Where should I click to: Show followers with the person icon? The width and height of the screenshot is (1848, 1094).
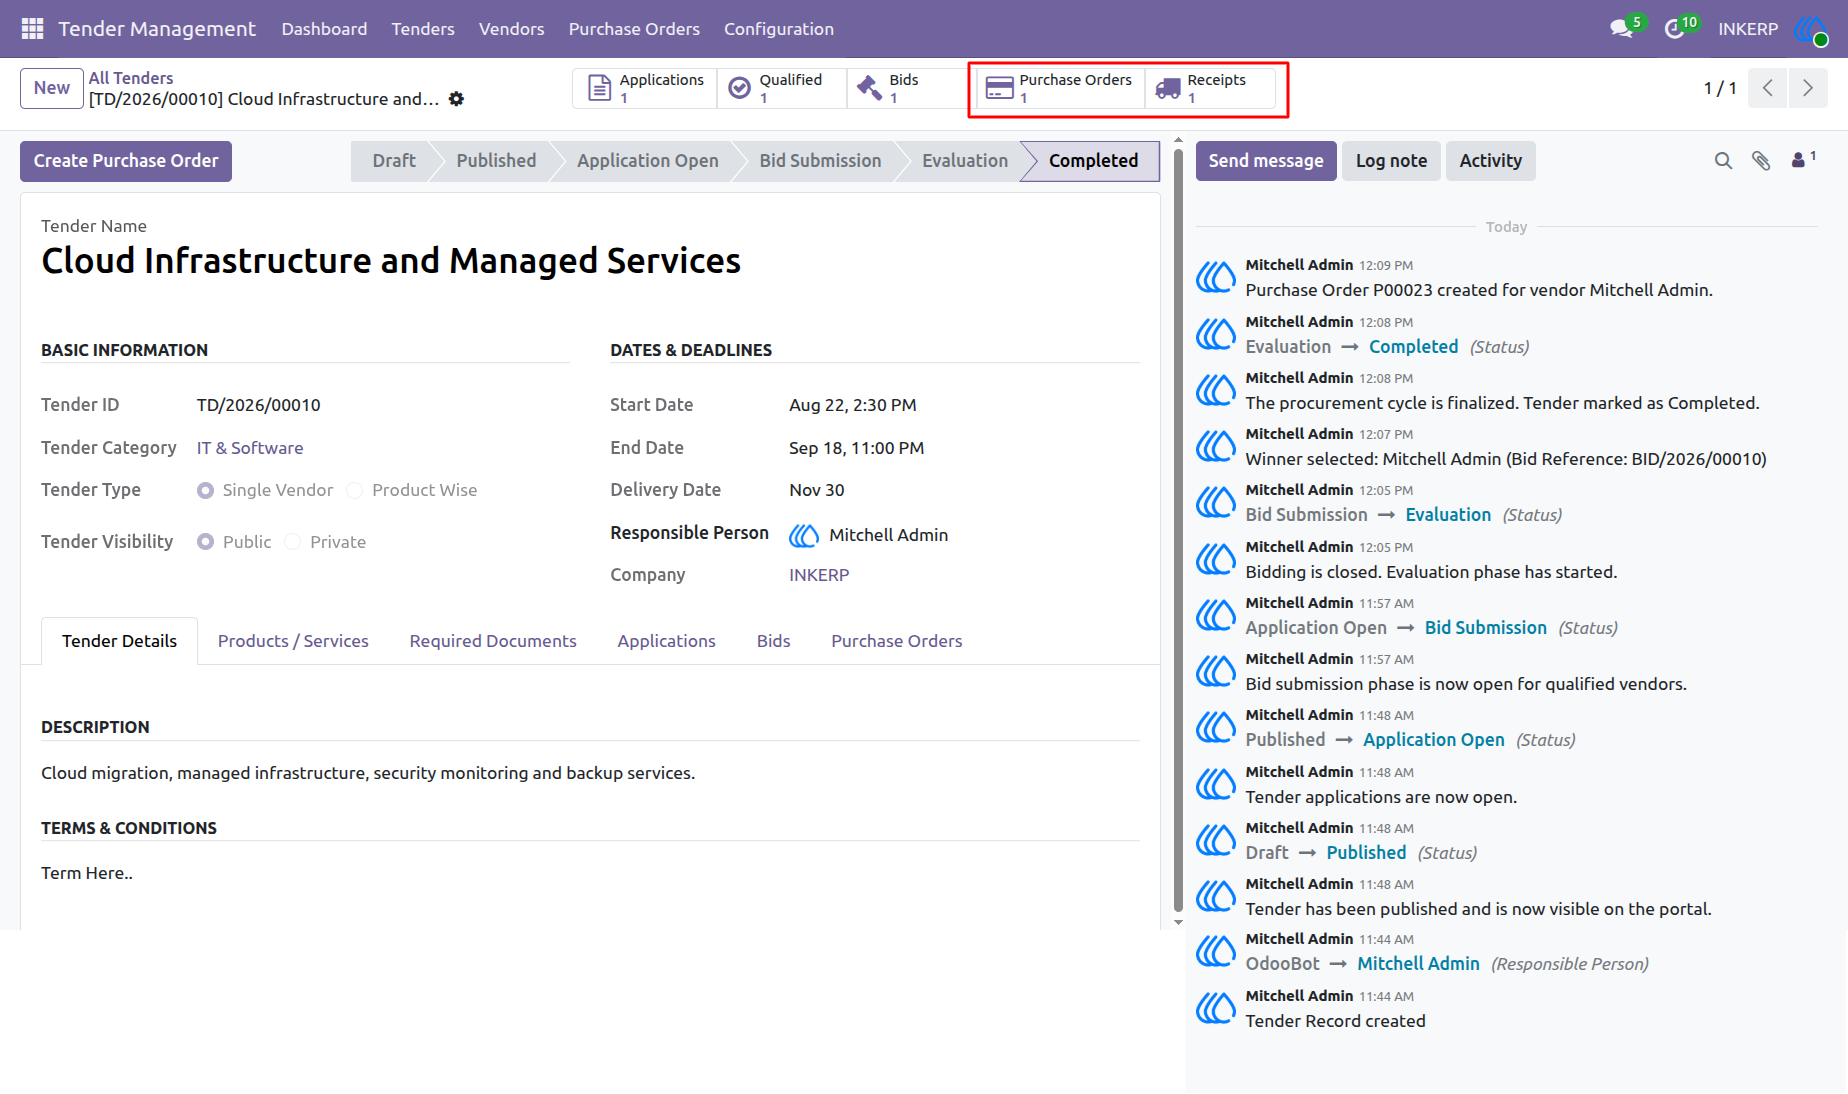coord(1798,160)
